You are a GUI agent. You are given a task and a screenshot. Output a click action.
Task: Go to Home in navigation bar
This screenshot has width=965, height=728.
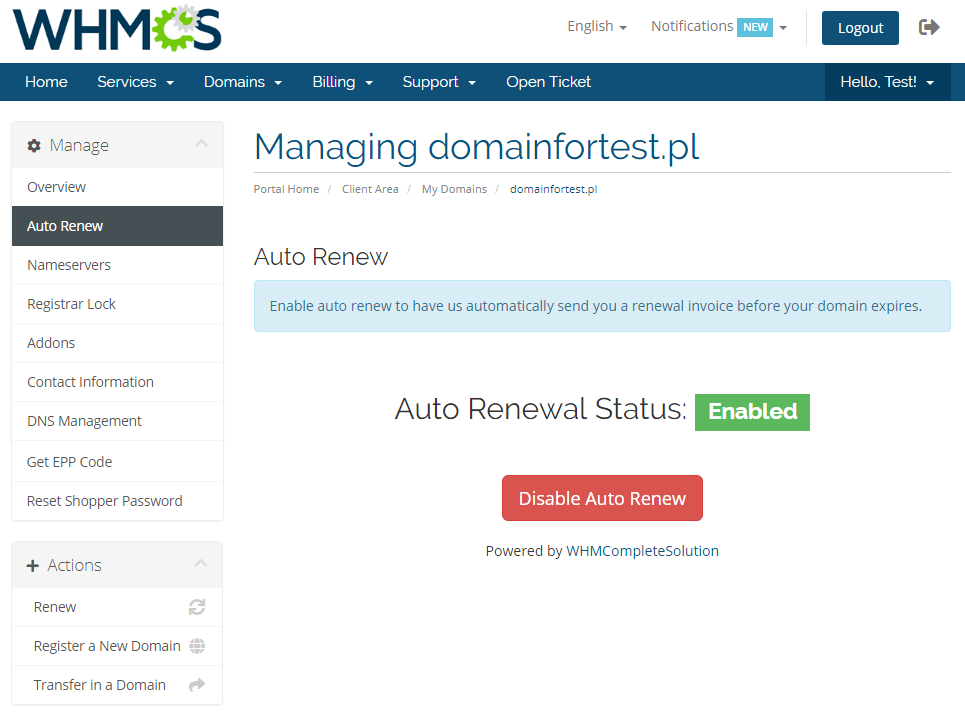click(46, 82)
